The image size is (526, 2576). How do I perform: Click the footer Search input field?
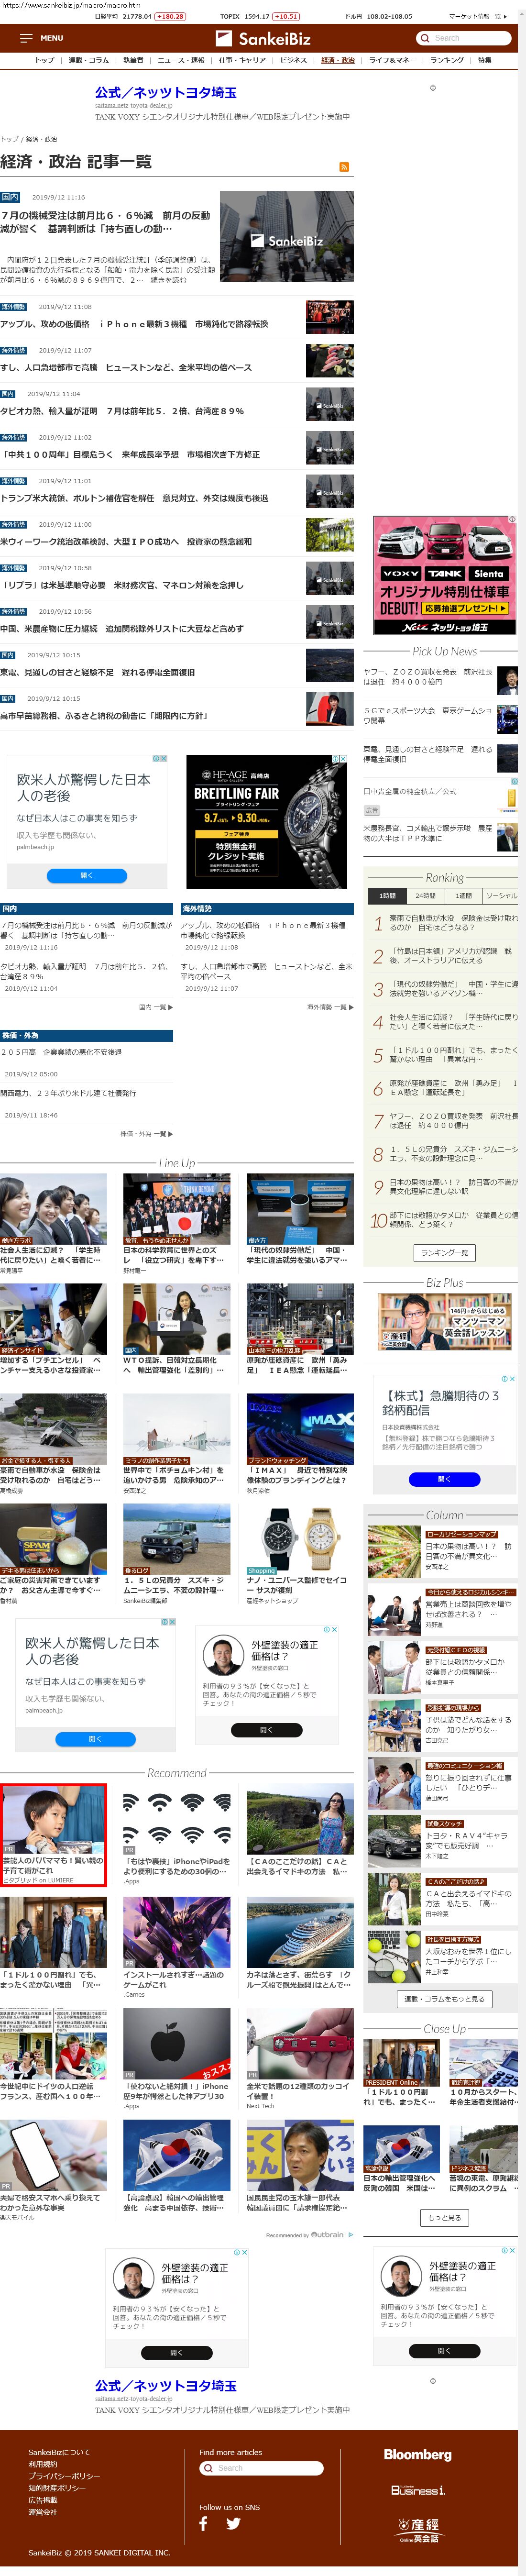coord(266,2467)
